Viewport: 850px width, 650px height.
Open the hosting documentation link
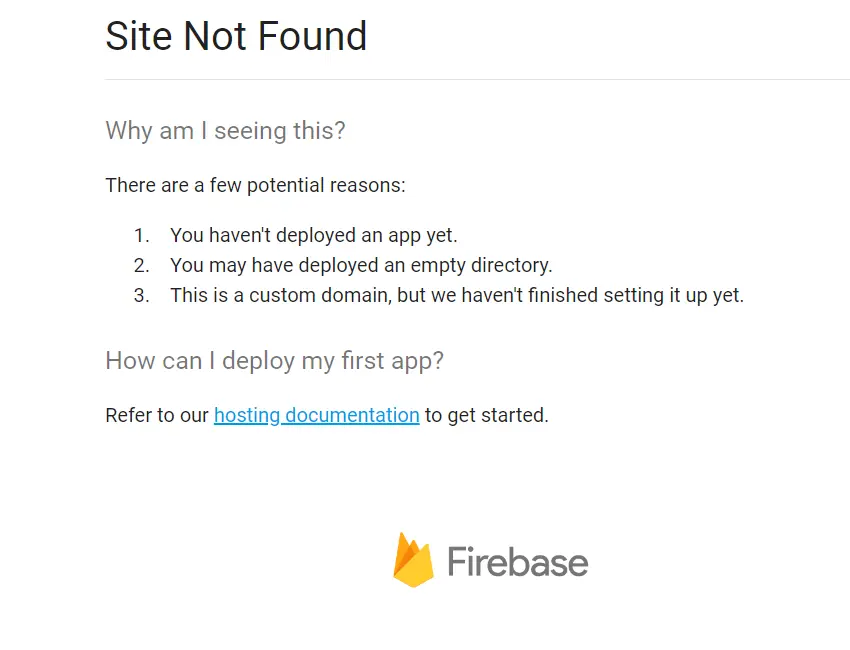coord(316,415)
